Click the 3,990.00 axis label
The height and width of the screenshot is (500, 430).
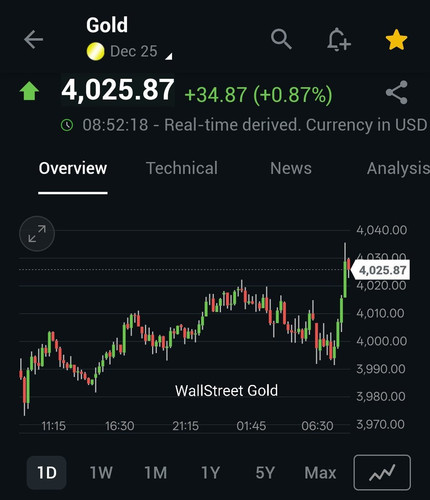click(x=381, y=369)
